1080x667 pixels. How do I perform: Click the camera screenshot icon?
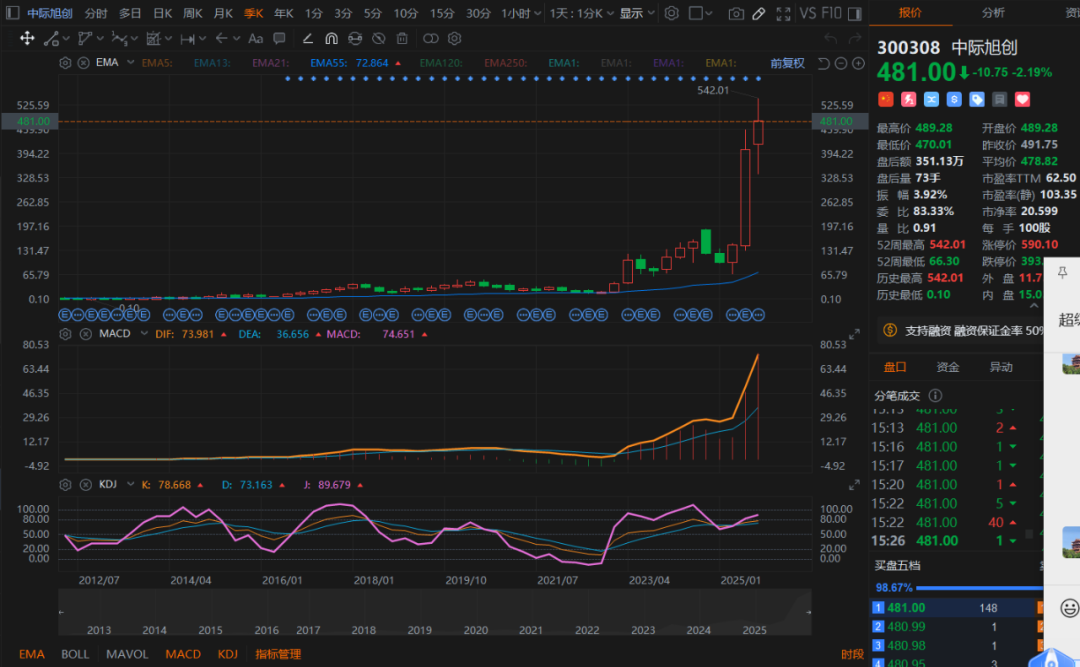(x=736, y=14)
